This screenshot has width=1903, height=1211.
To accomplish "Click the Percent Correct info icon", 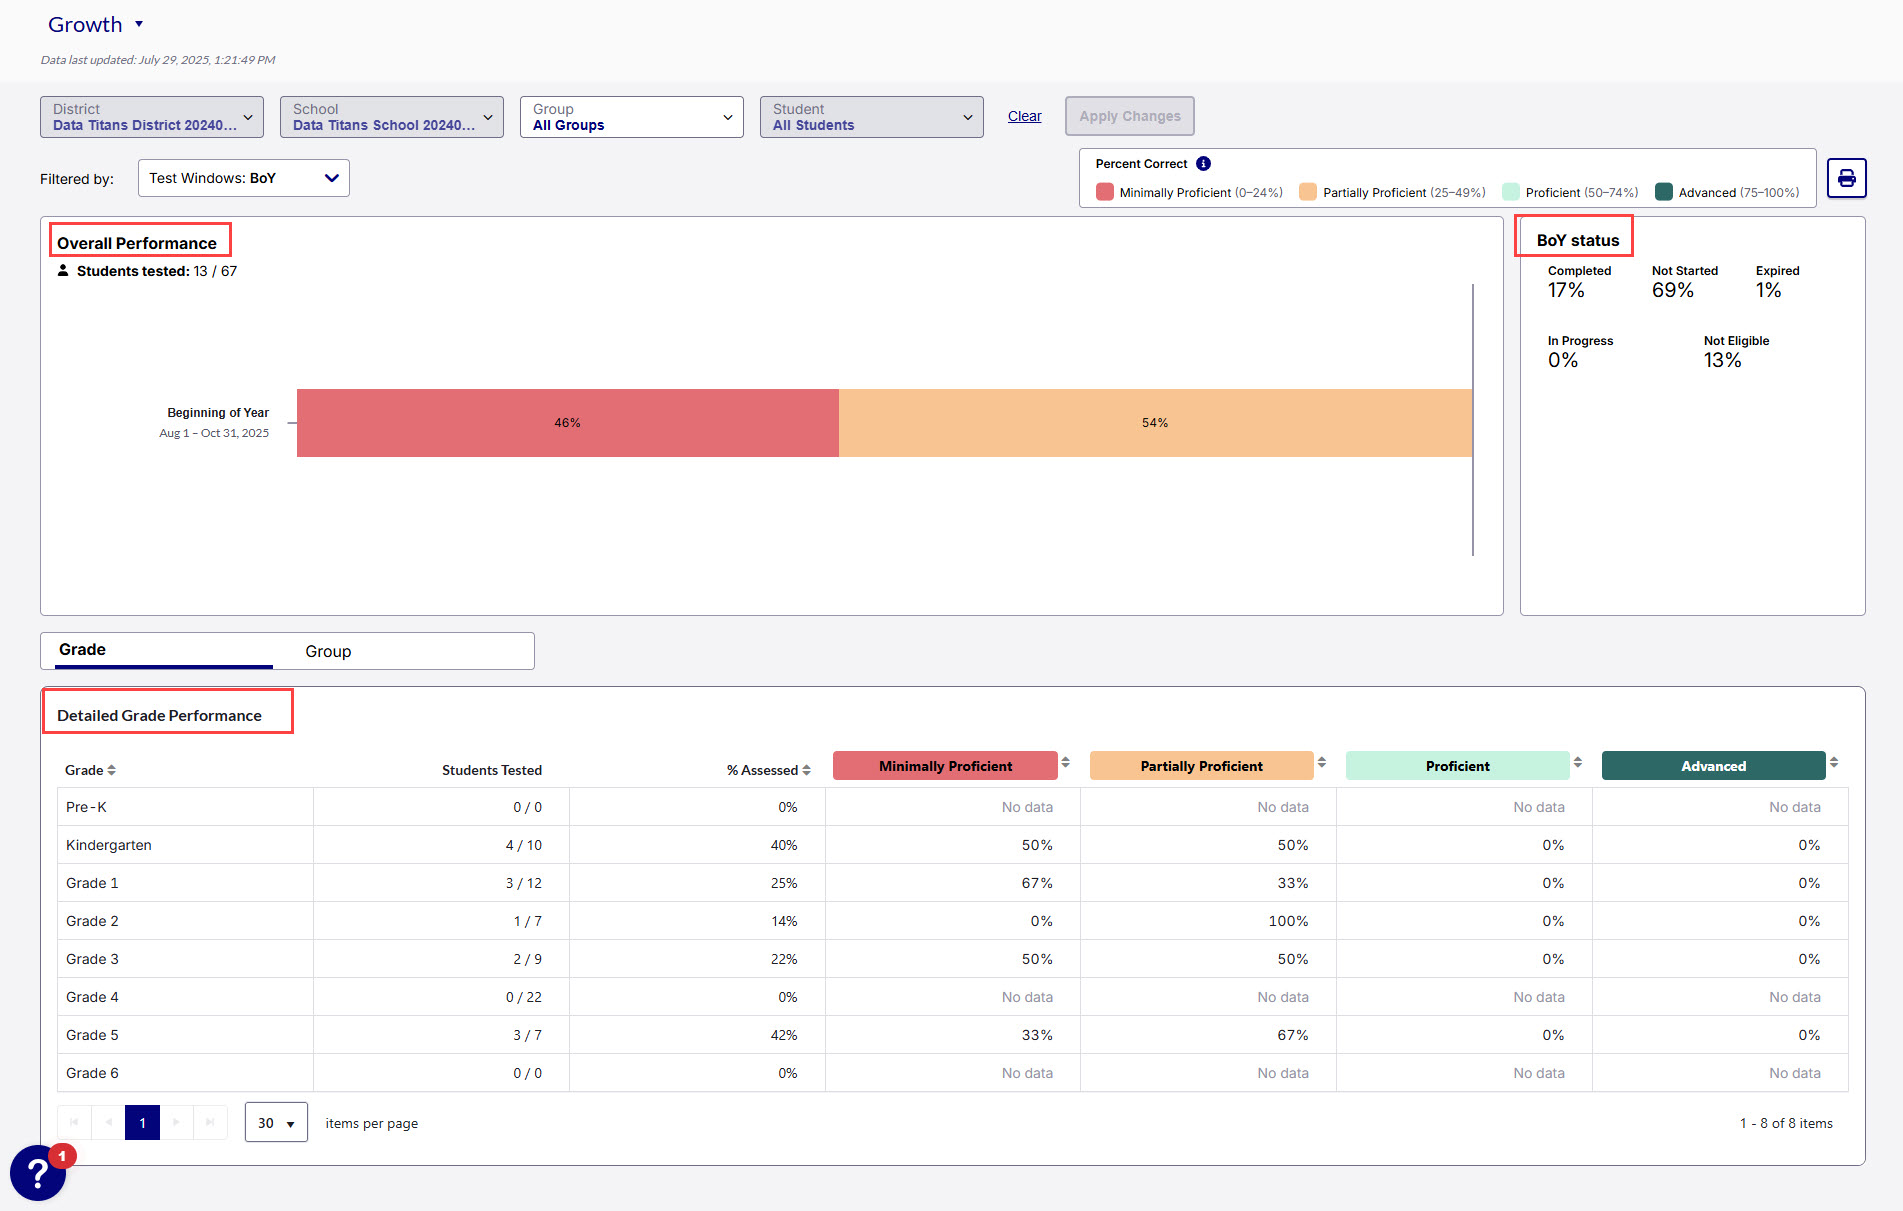I will (1203, 164).
